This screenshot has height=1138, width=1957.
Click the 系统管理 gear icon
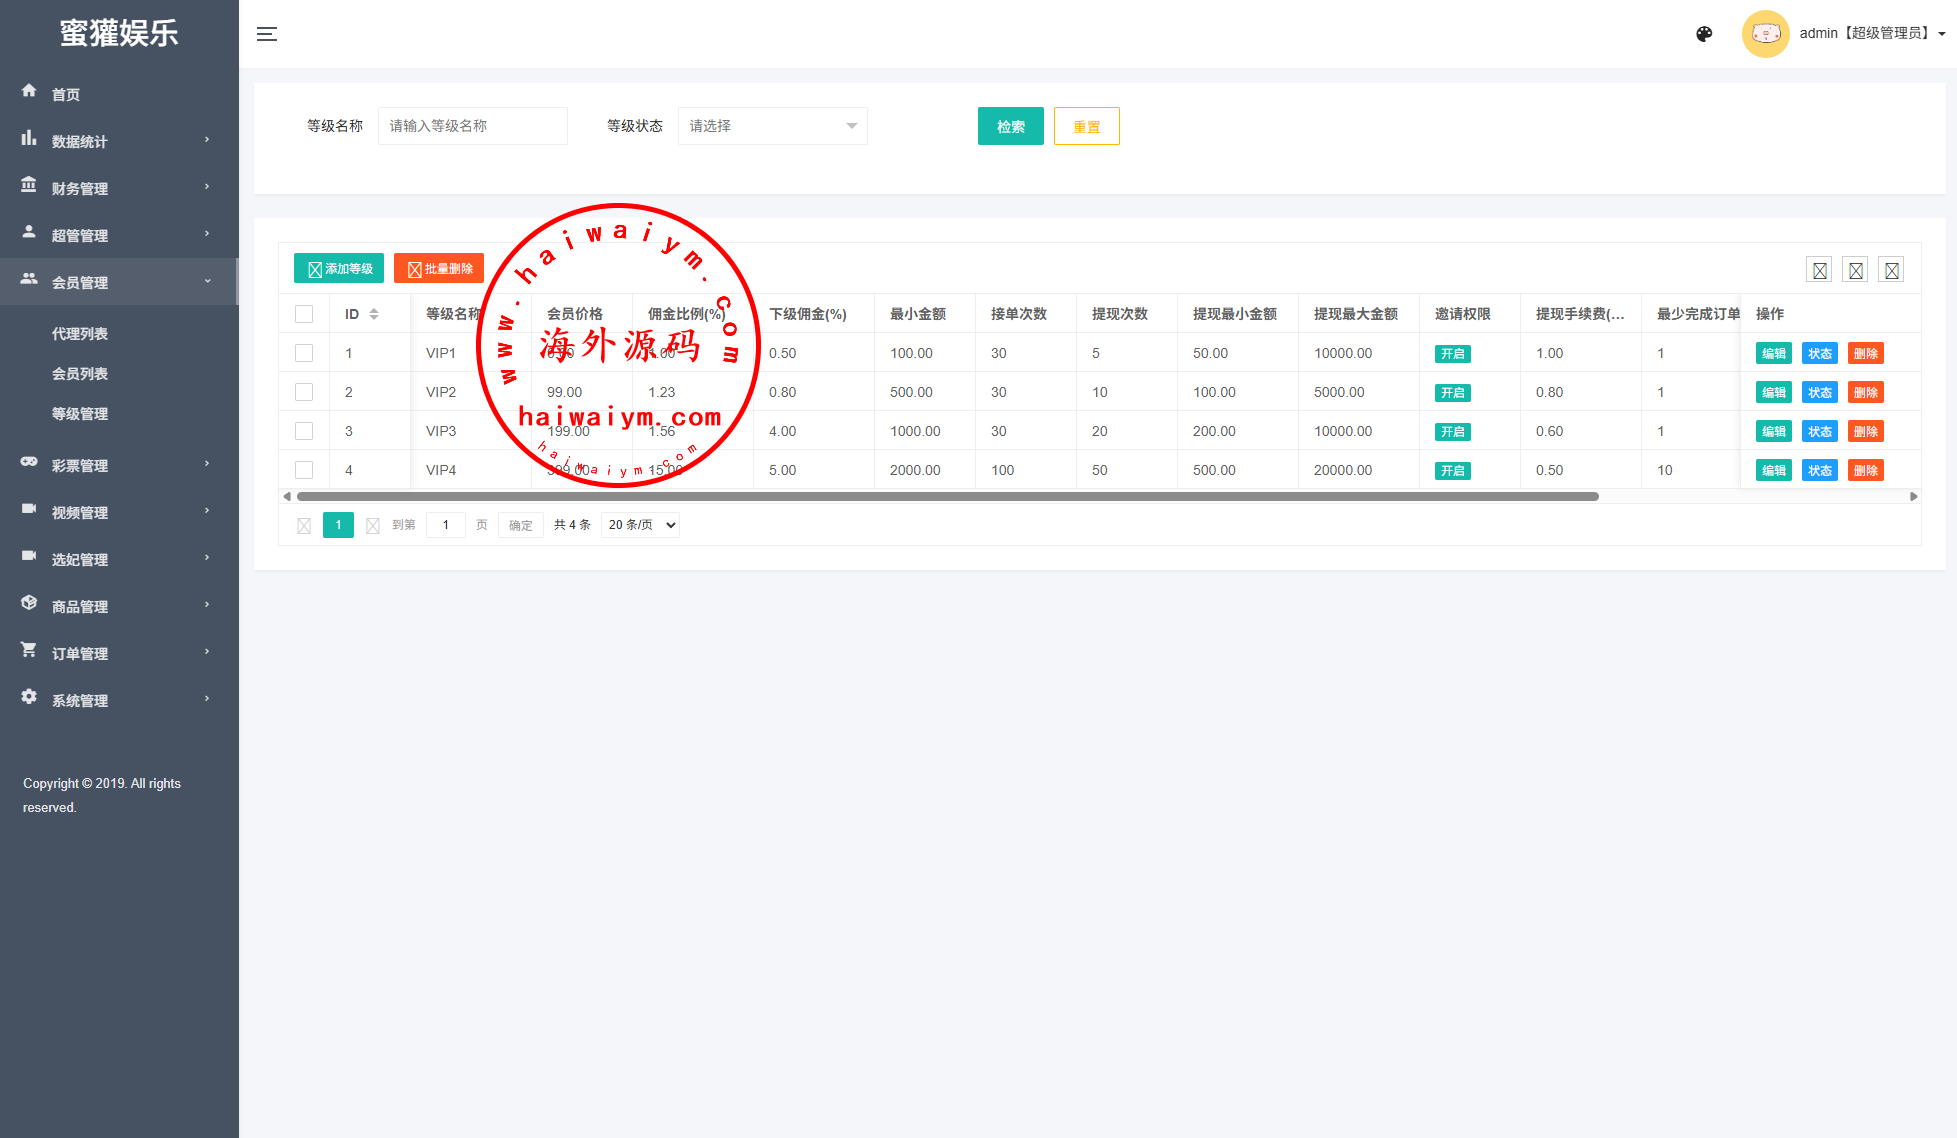tap(29, 697)
